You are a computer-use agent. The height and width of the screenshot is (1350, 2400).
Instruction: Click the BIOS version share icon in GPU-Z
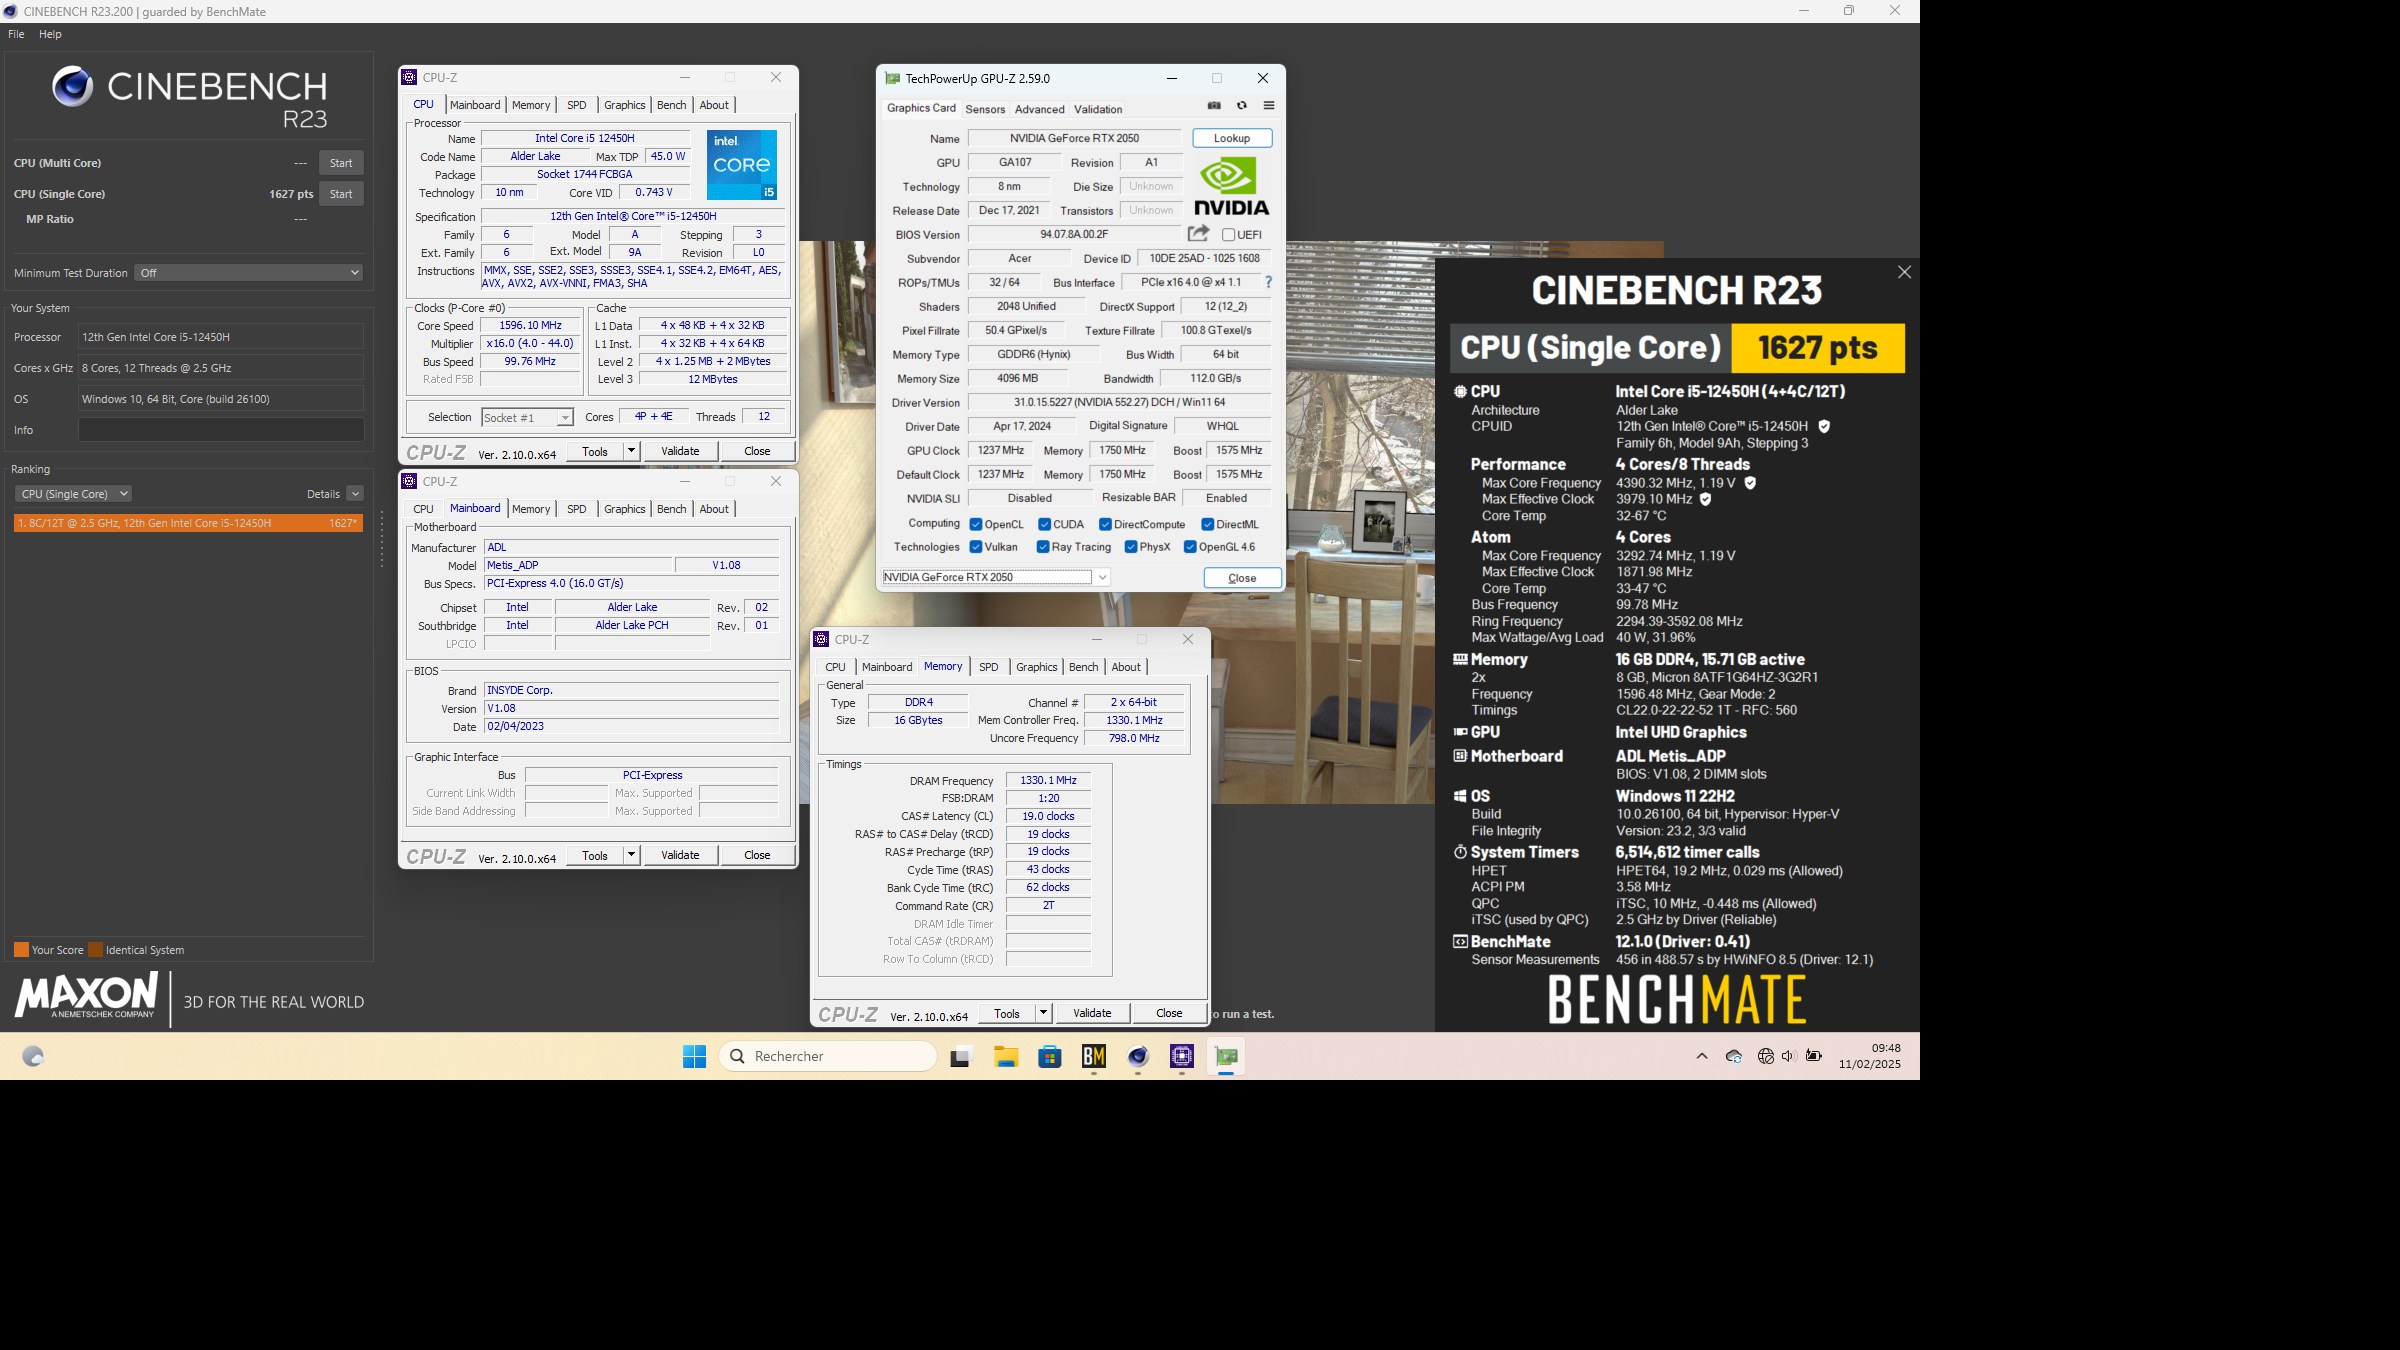[1198, 233]
